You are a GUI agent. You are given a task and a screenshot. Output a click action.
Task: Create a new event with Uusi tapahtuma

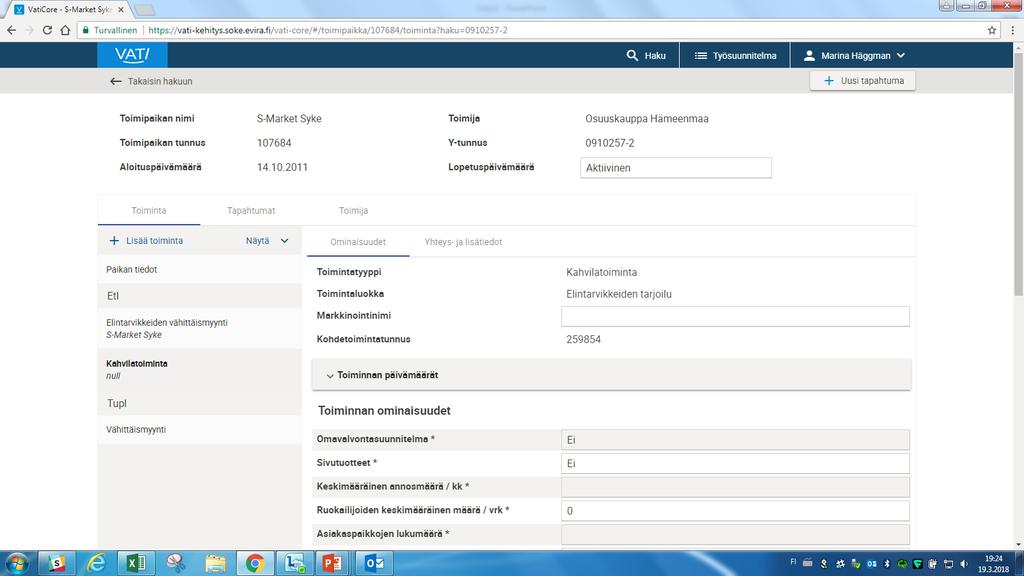[x=863, y=81]
